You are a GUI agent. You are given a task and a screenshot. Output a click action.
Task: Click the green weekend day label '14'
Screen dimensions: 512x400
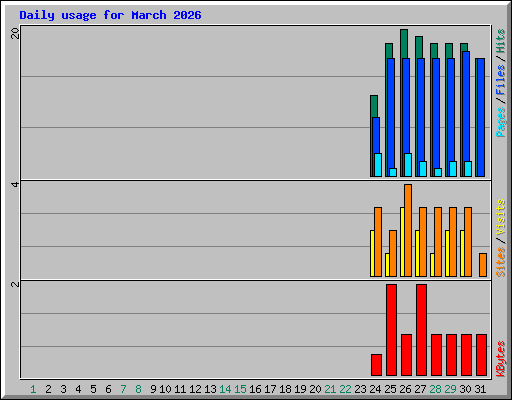225,389
